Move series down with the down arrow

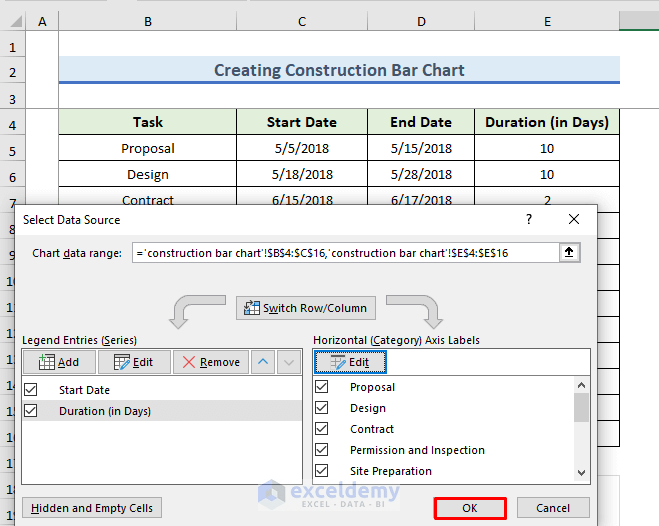[x=289, y=362]
